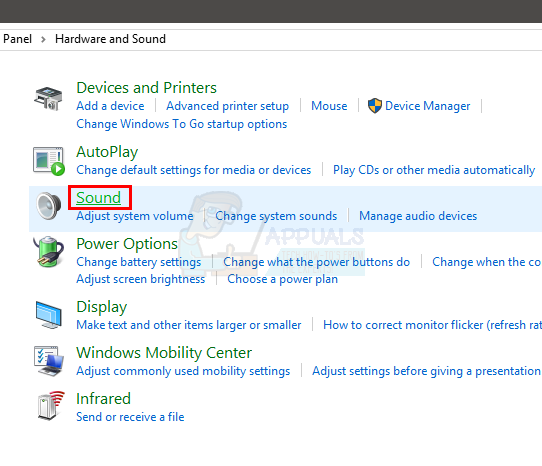Open the Sound speaker icon

[x=49, y=206]
